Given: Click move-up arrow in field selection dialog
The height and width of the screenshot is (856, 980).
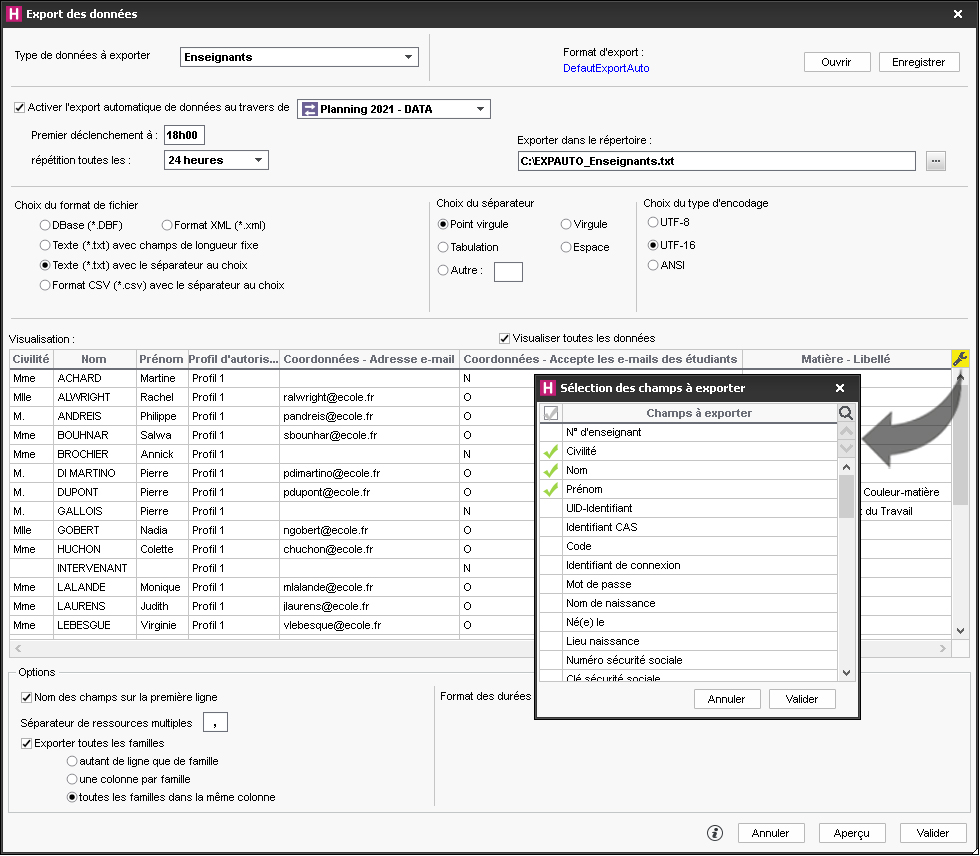Looking at the screenshot, I should [x=846, y=431].
